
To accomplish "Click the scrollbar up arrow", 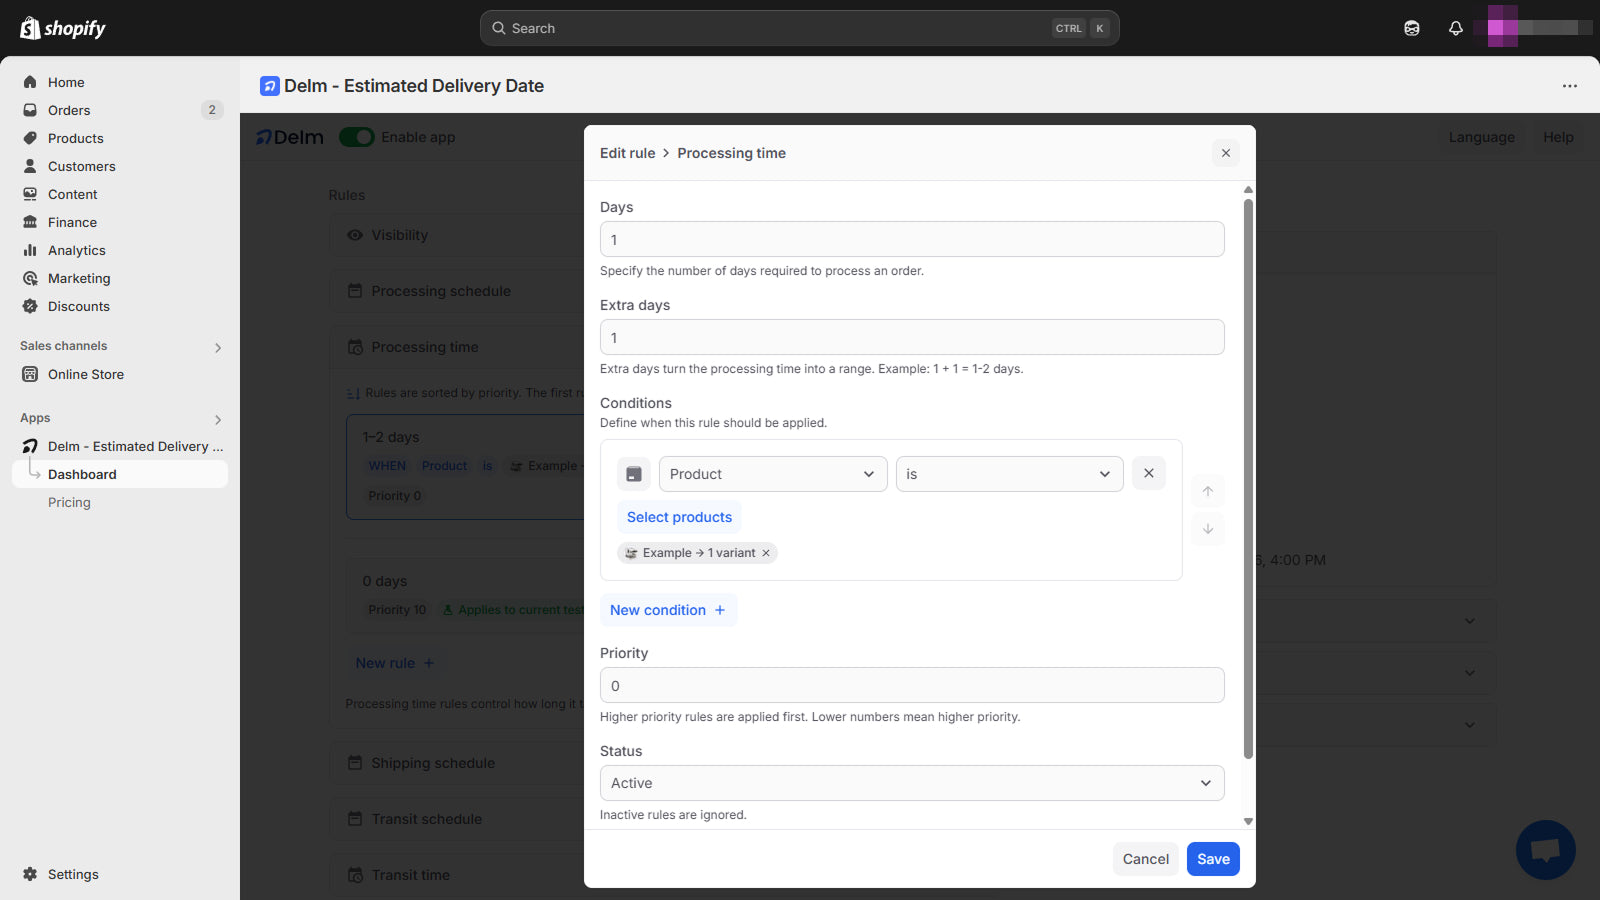I will point(1248,189).
